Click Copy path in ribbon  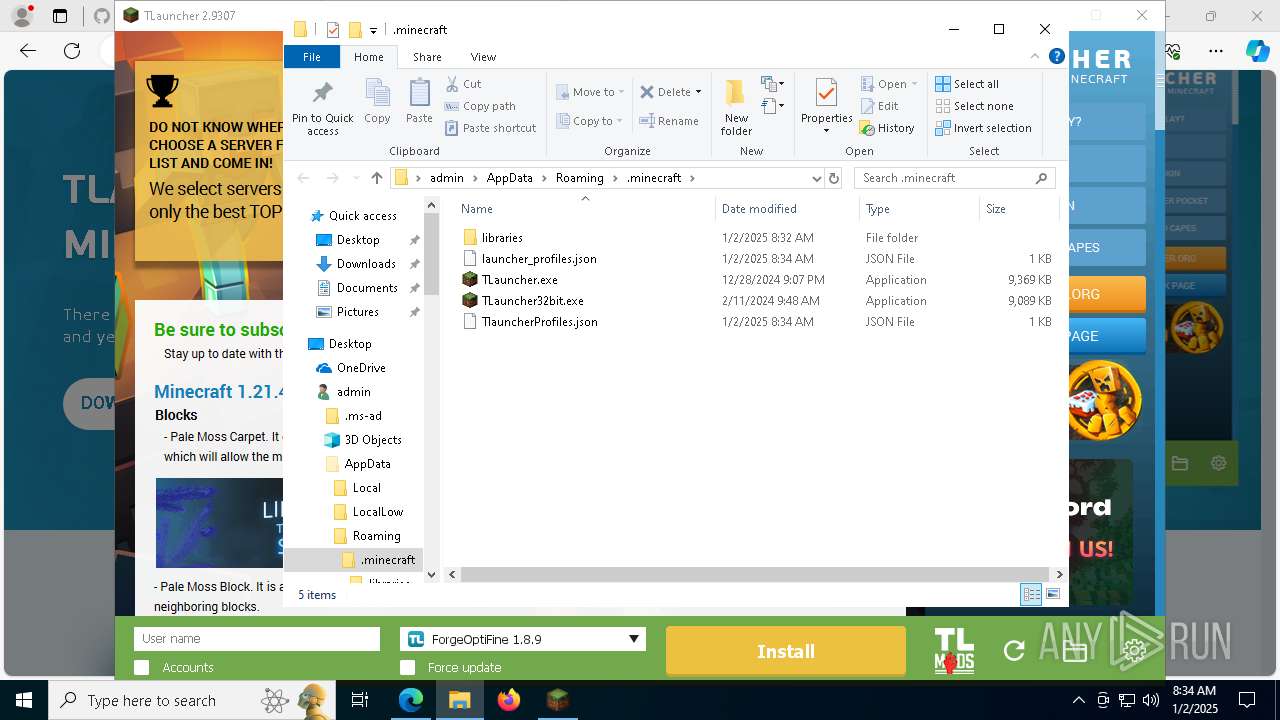pyautogui.click(x=480, y=106)
